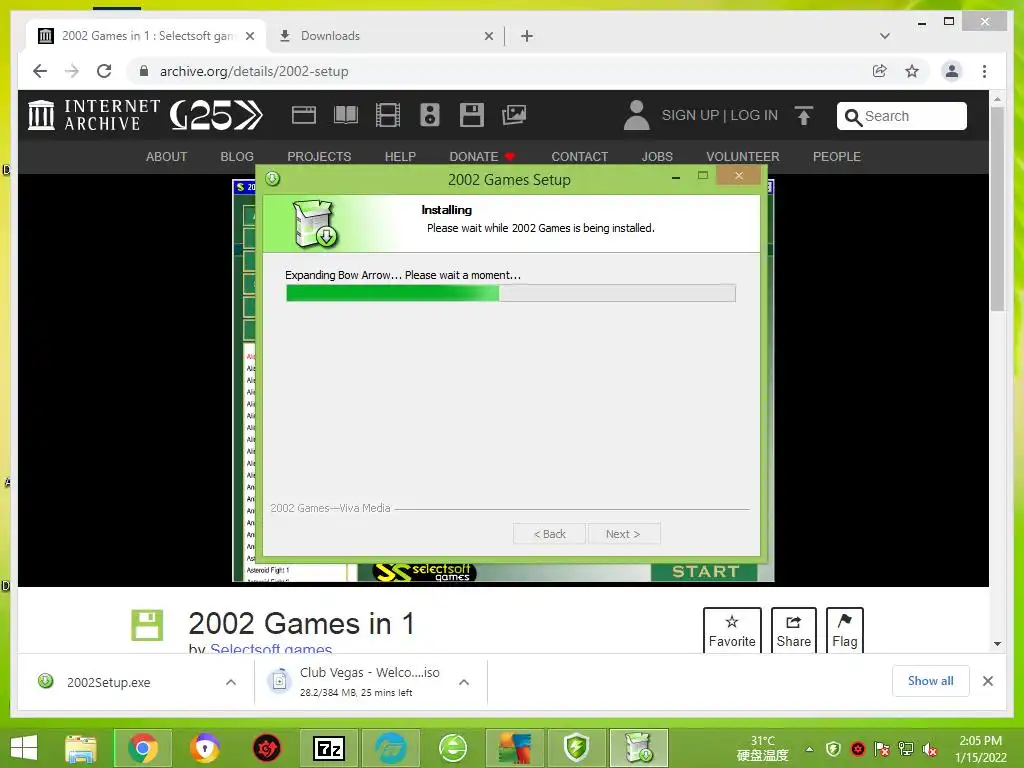Open the Web (Wayback) media icon

(304, 115)
